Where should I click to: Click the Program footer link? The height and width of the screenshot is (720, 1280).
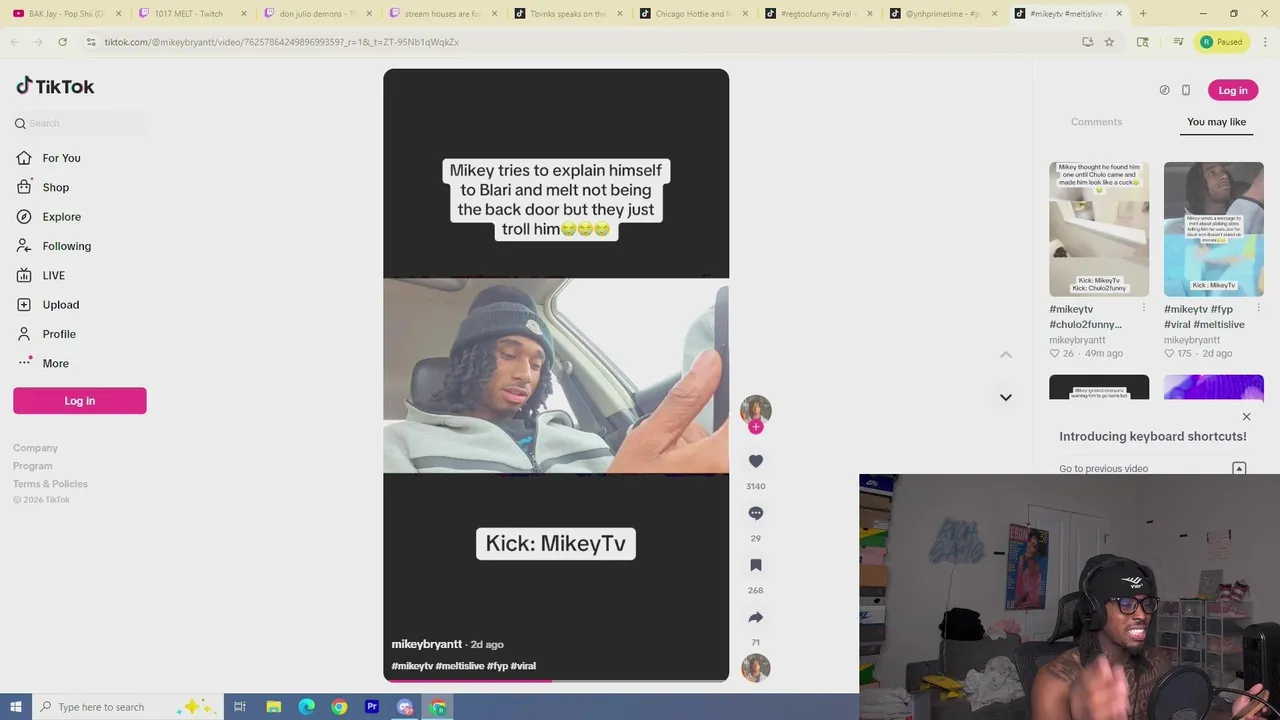point(33,466)
